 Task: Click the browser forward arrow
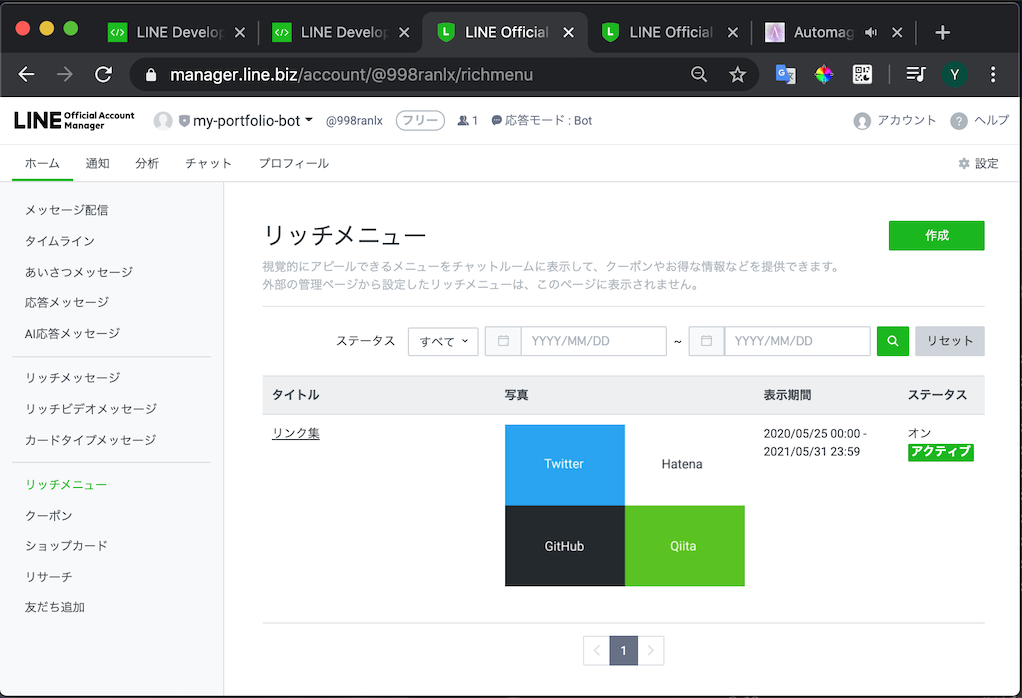pos(65,74)
